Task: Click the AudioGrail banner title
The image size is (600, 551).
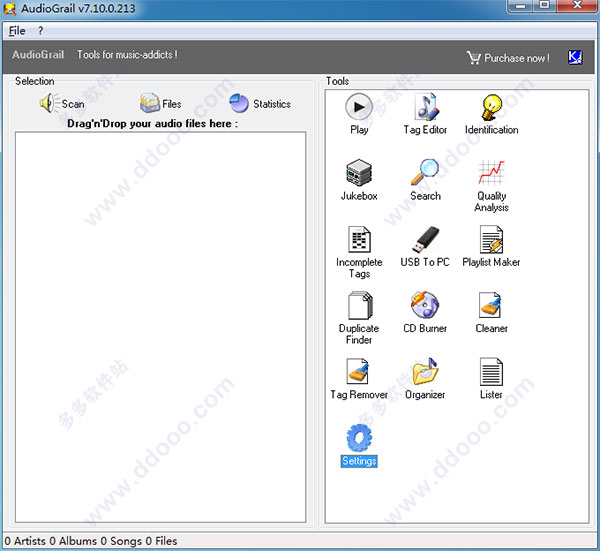Action: [x=38, y=55]
